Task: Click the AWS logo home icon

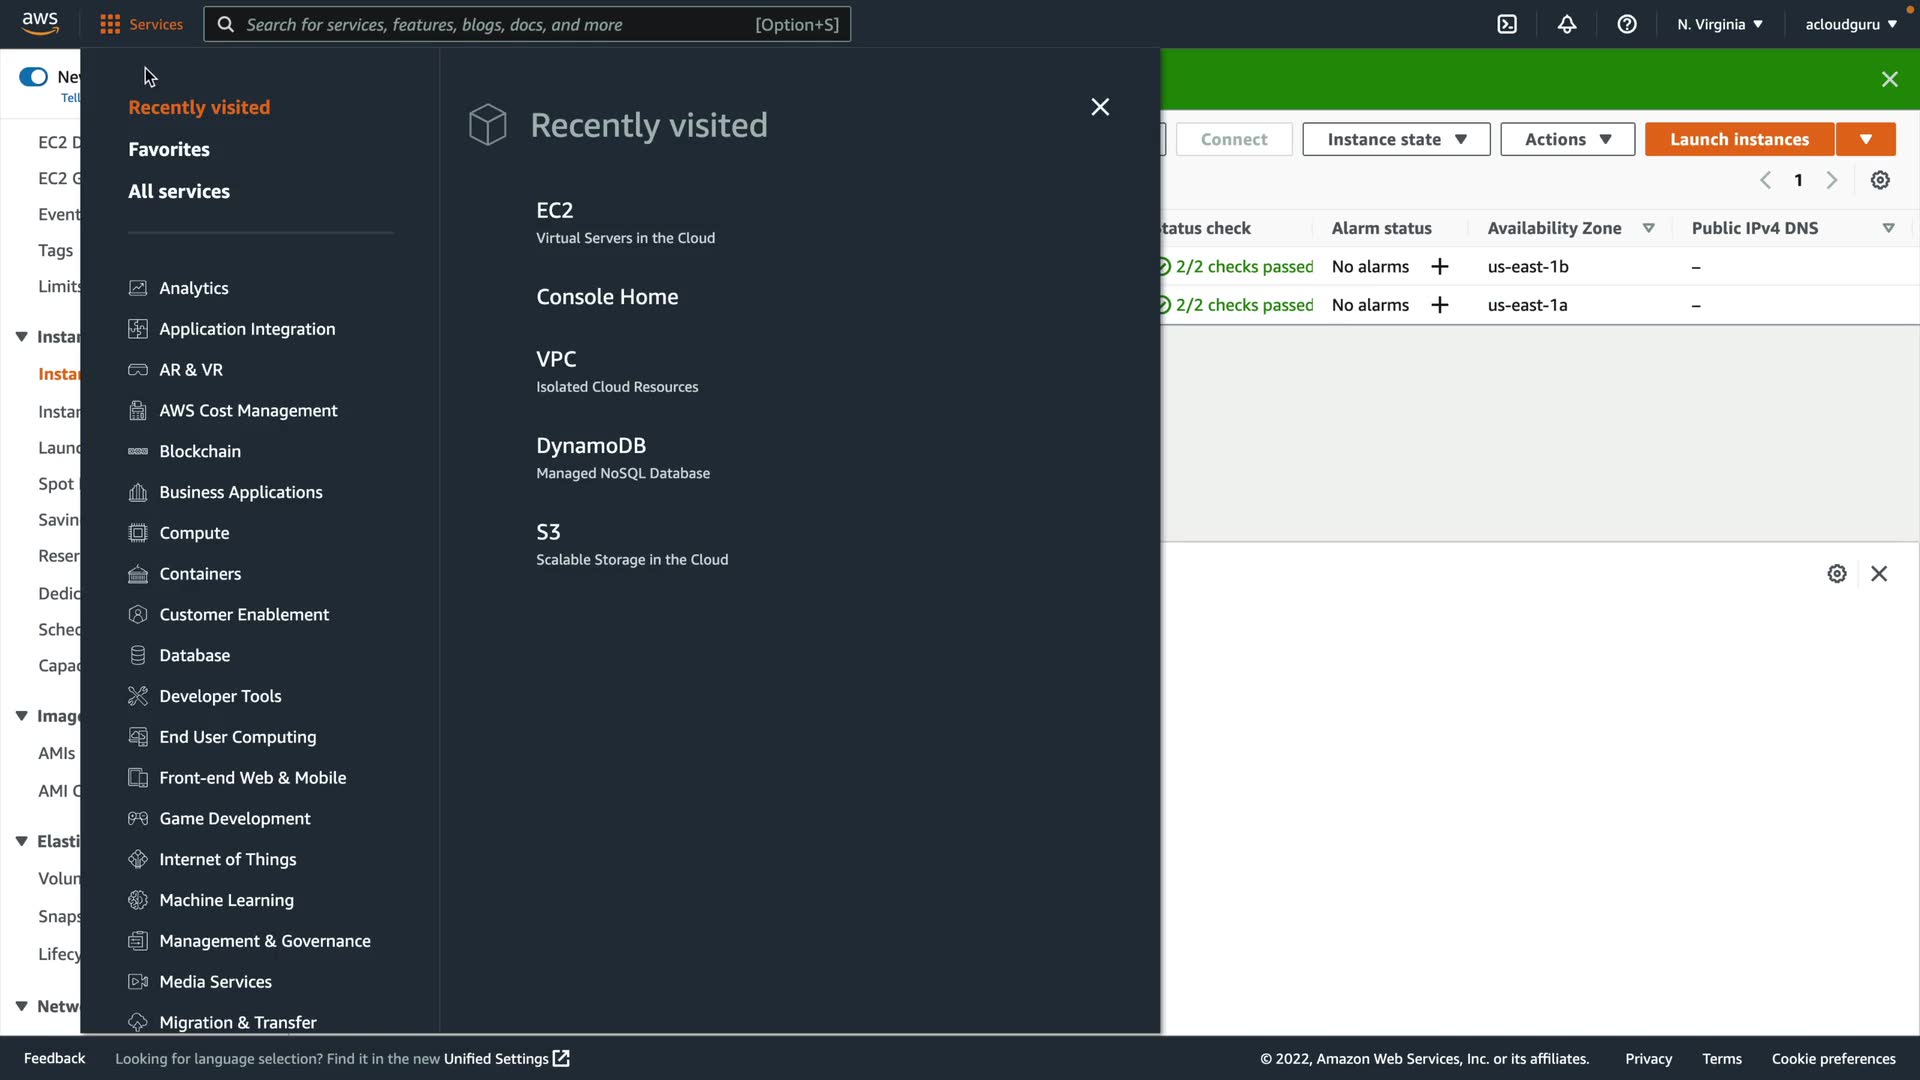Action: click(x=40, y=23)
